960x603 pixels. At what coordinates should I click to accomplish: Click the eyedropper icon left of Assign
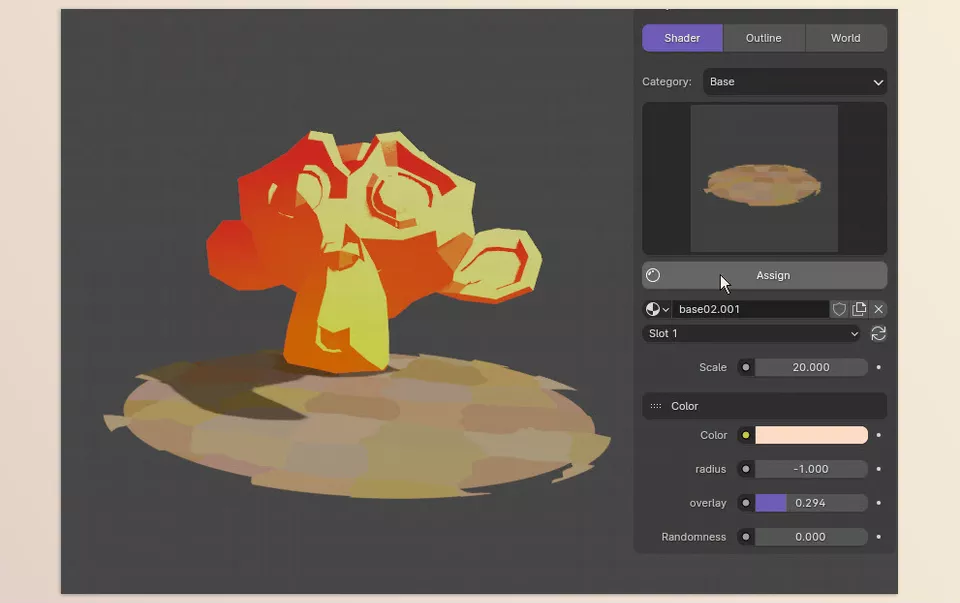[654, 275]
